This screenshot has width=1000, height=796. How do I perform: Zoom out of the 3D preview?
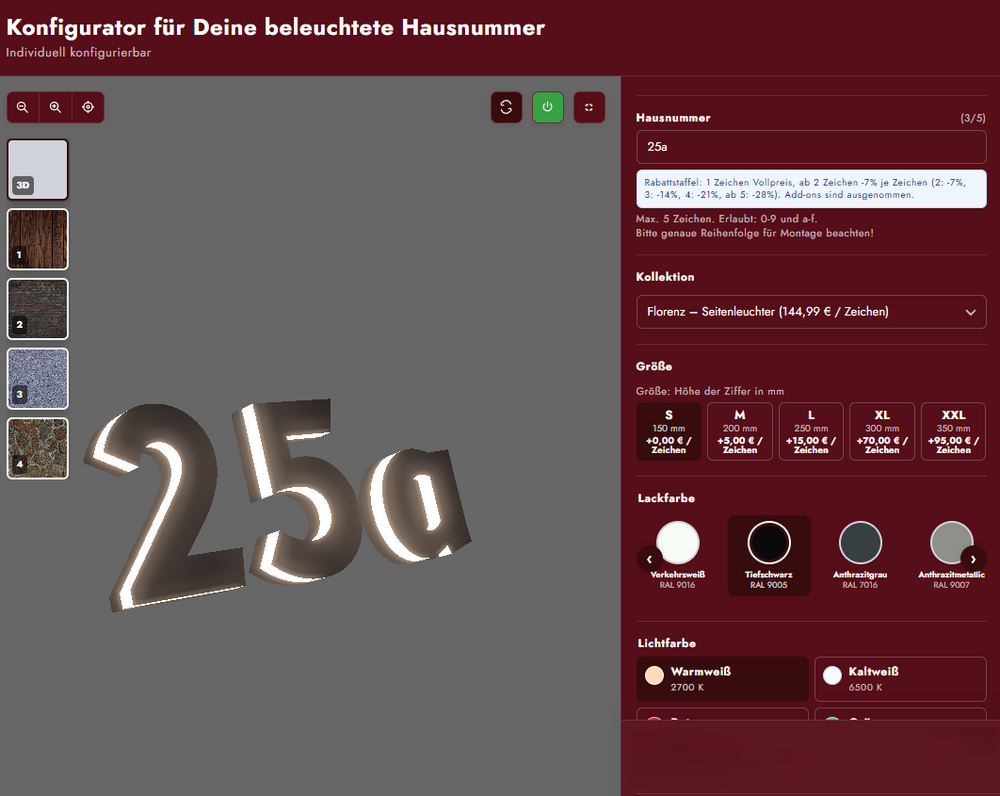point(22,107)
